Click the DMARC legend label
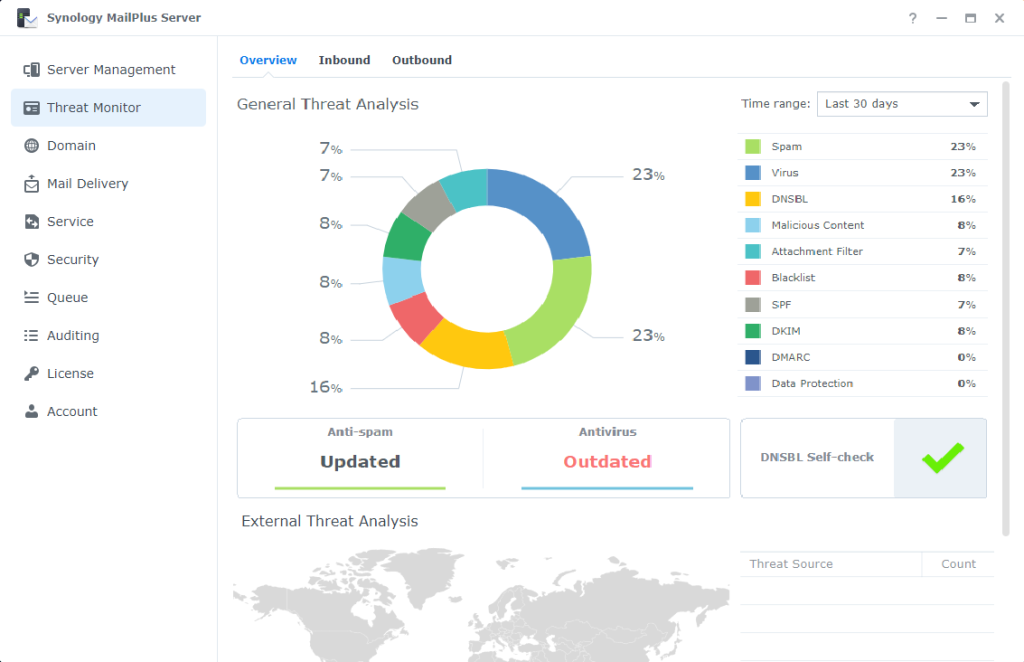1024x662 pixels. point(790,357)
